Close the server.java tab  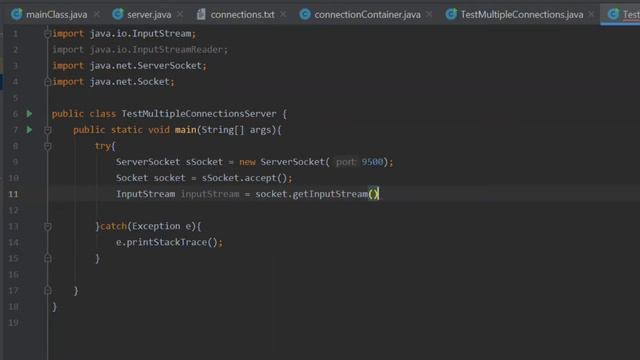[180, 15]
